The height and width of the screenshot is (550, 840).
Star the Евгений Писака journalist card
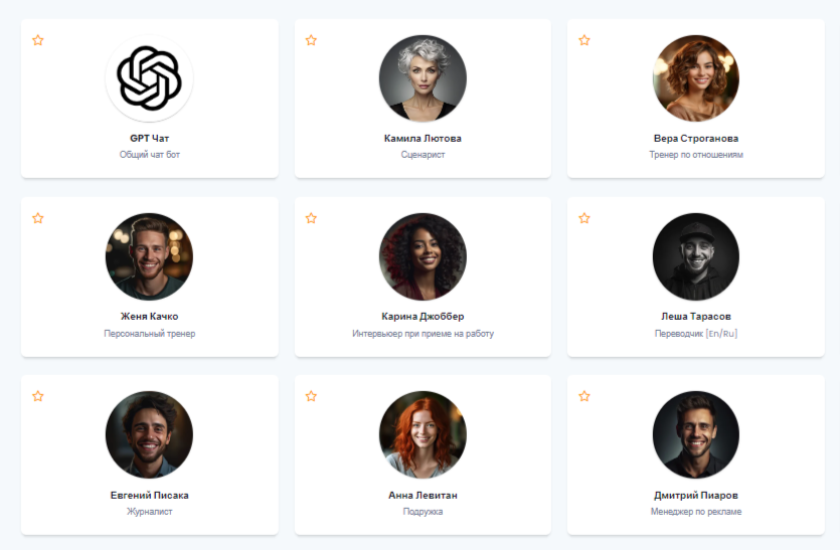click(x=38, y=396)
